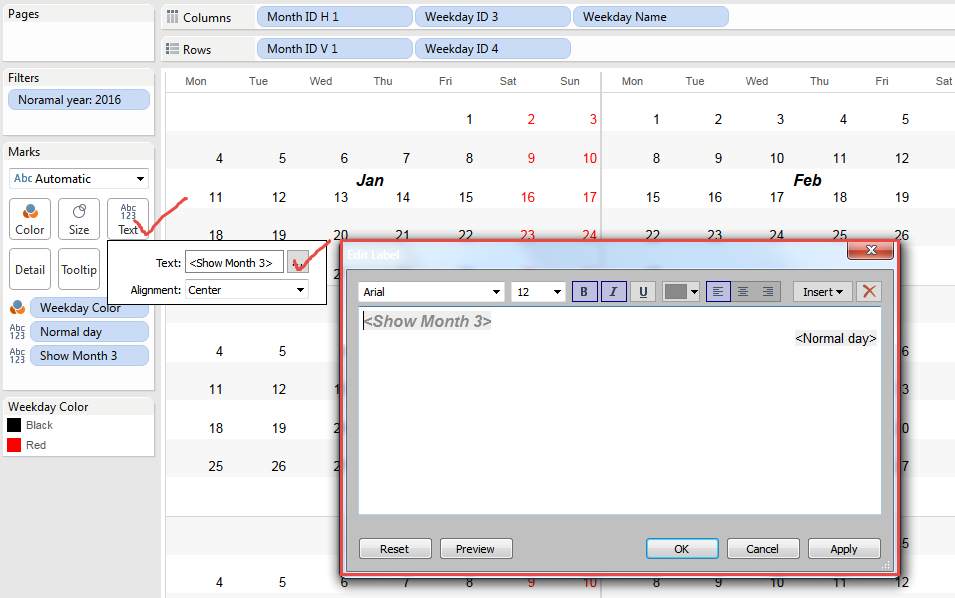The image size is (955, 598).
Task: Click text icon beside Show Month 3 pill
Action: (x=17, y=356)
